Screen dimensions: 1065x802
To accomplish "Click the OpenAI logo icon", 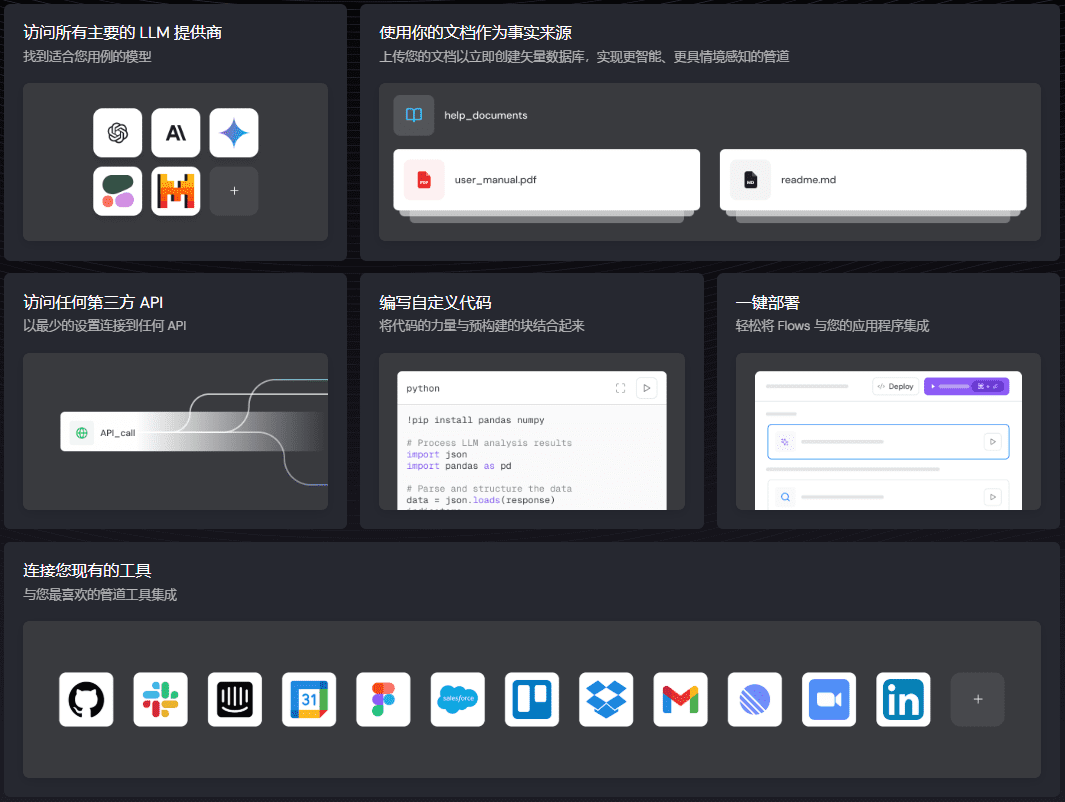I will pos(118,132).
